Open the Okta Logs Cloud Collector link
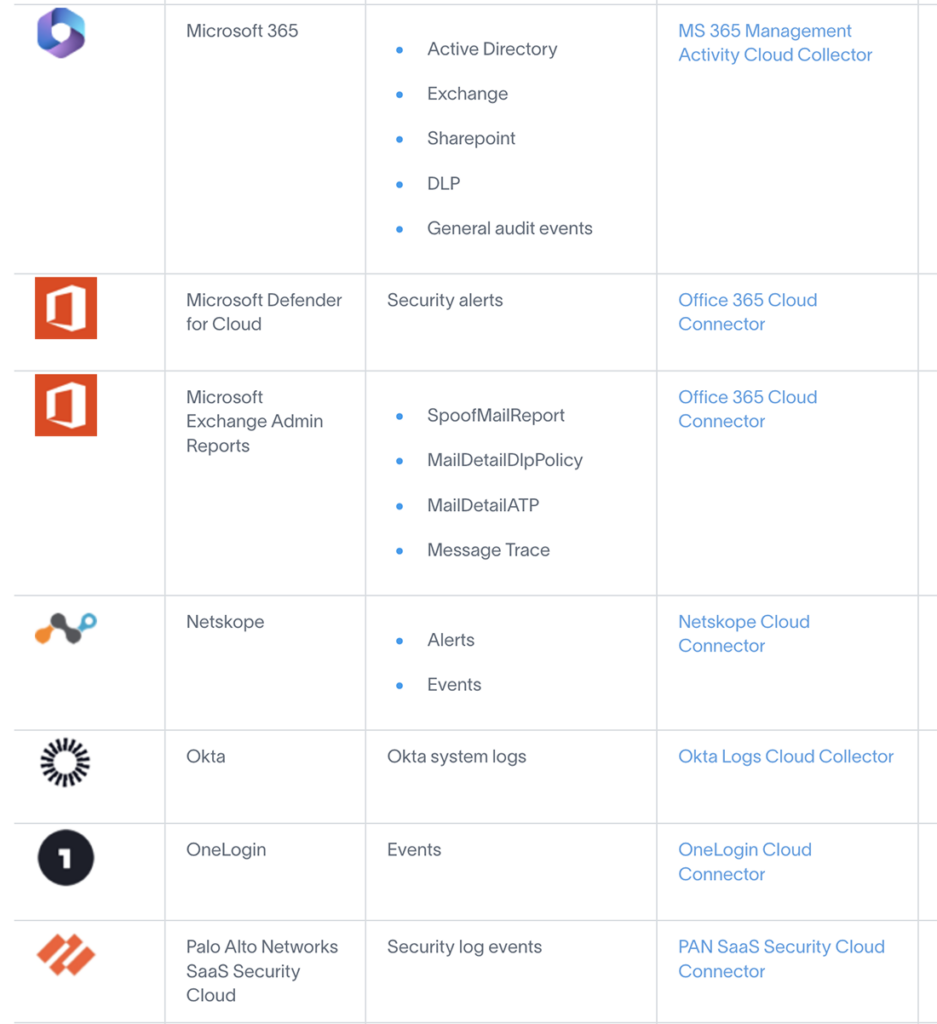The width and height of the screenshot is (937, 1024). pos(785,757)
